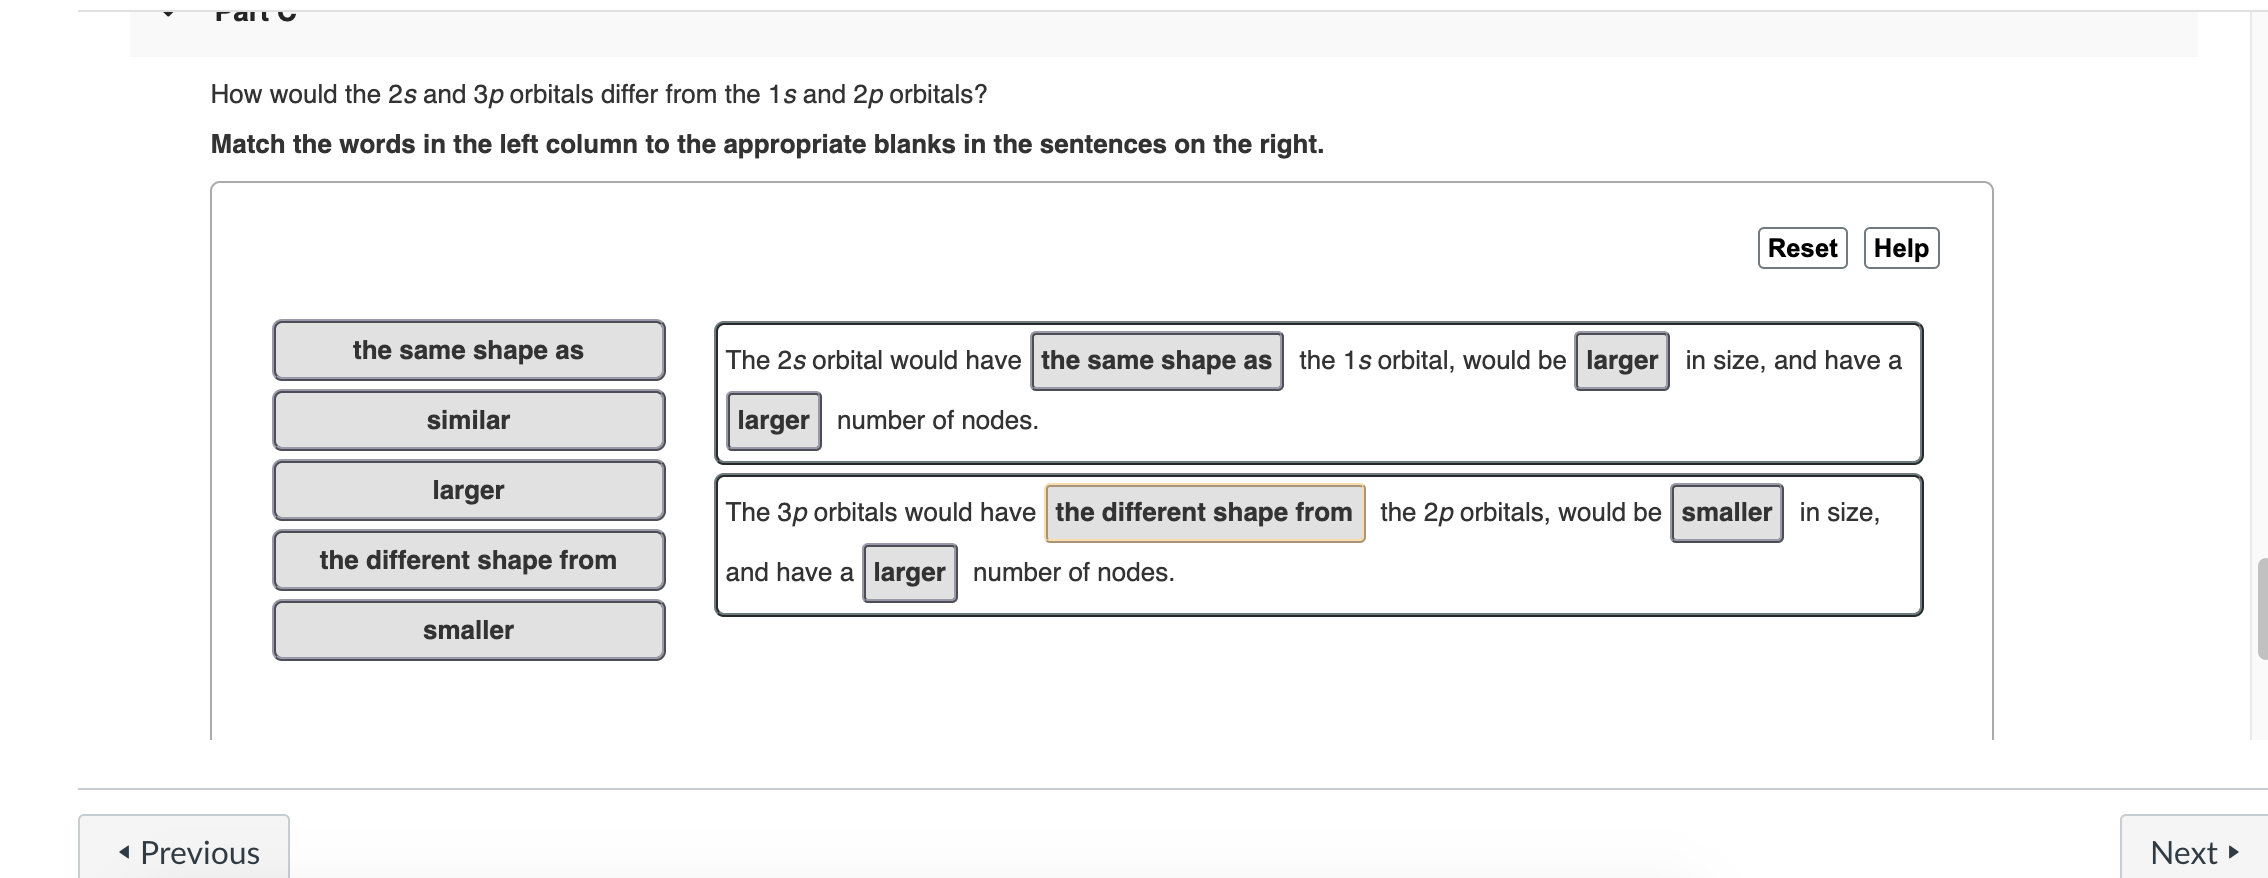The height and width of the screenshot is (878, 2268).
Task: Open the Help dialog
Action: point(1901,248)
